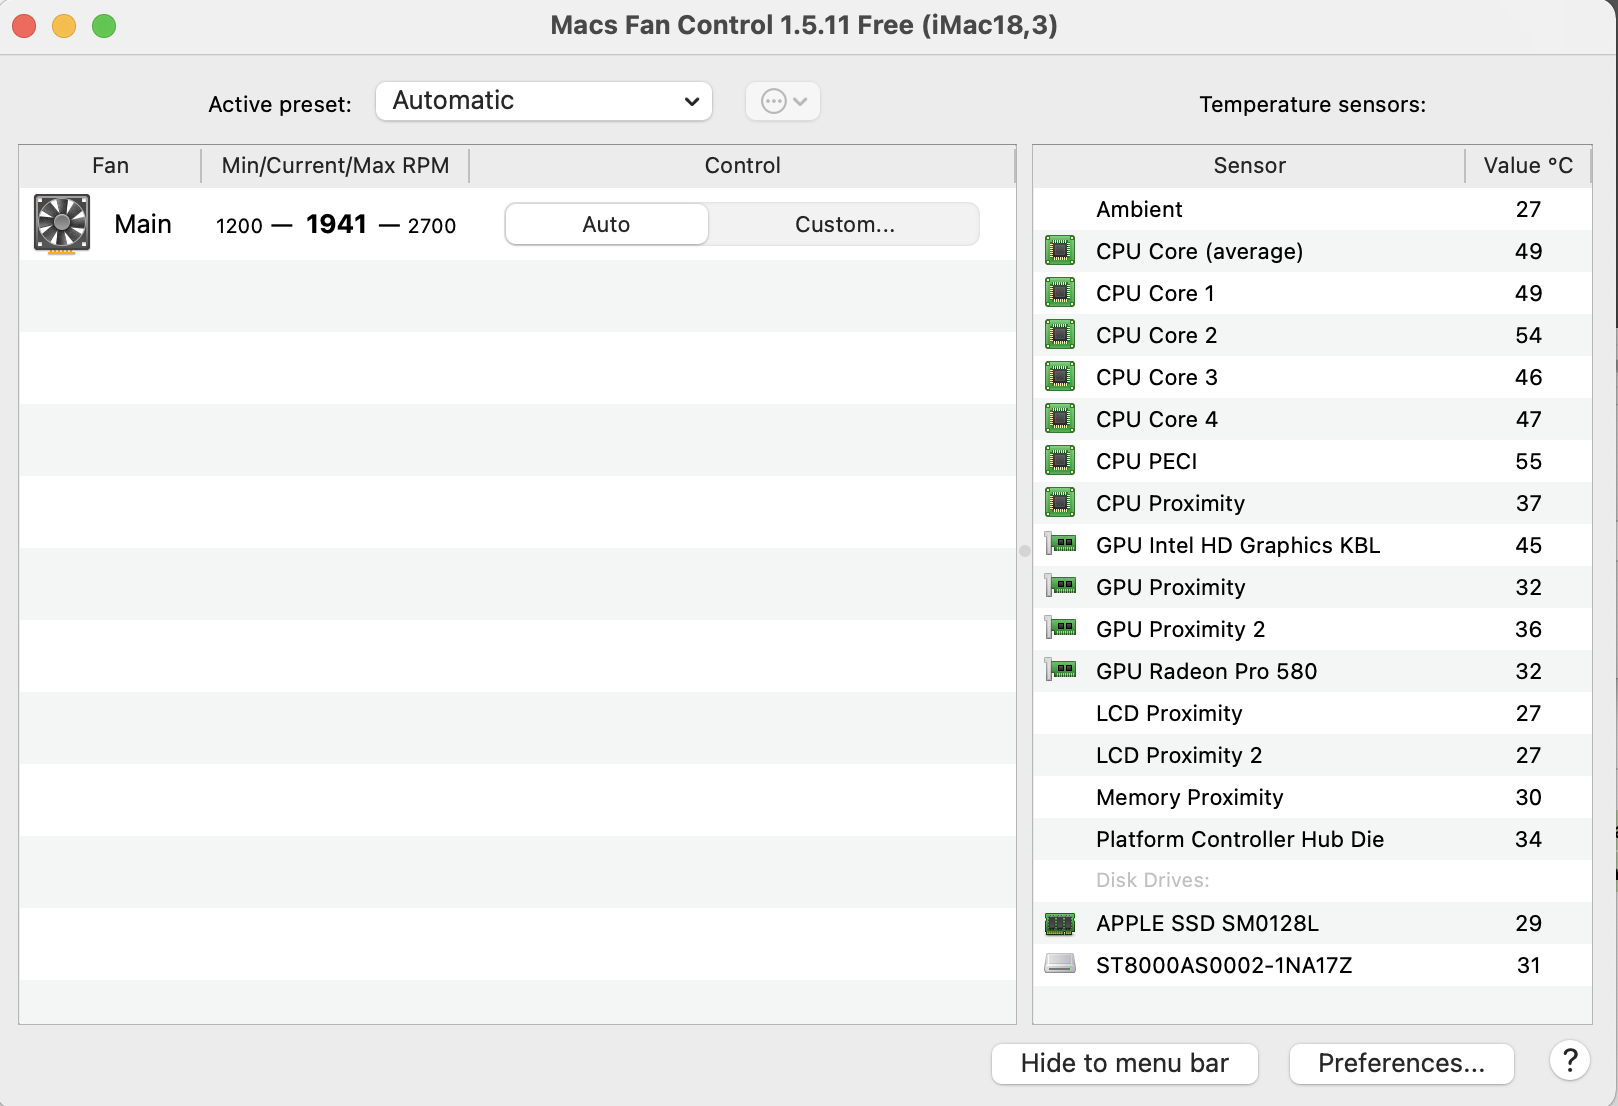The width and height of the screenshot is (1618, 1106).
Task: Open the help question mark button
Action: click(x=1570, y=1061)
